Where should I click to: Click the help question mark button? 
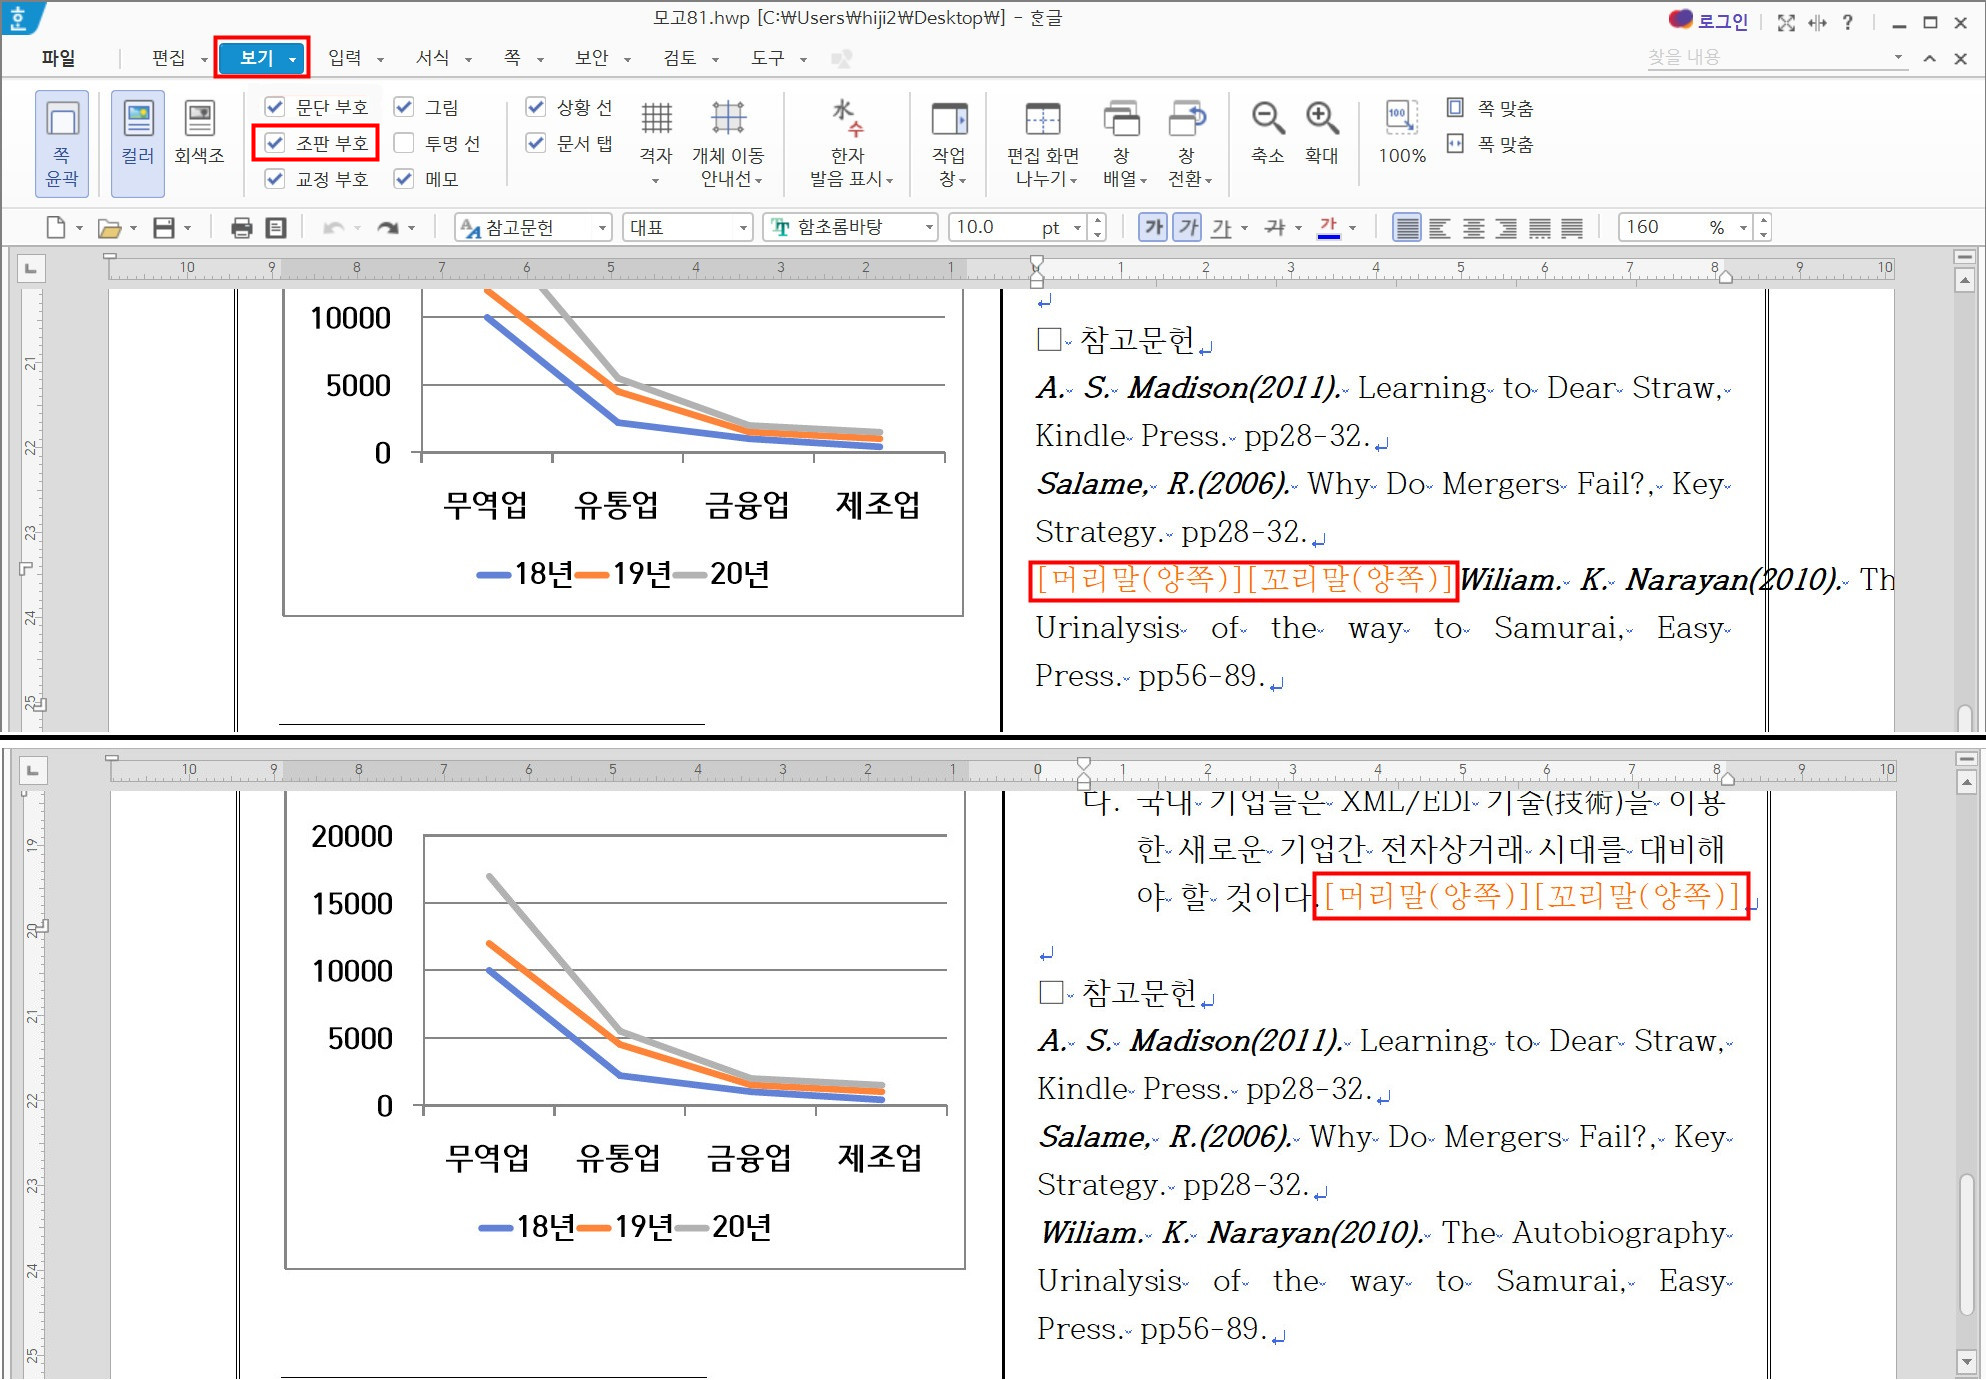click(x=1847, y=22)
